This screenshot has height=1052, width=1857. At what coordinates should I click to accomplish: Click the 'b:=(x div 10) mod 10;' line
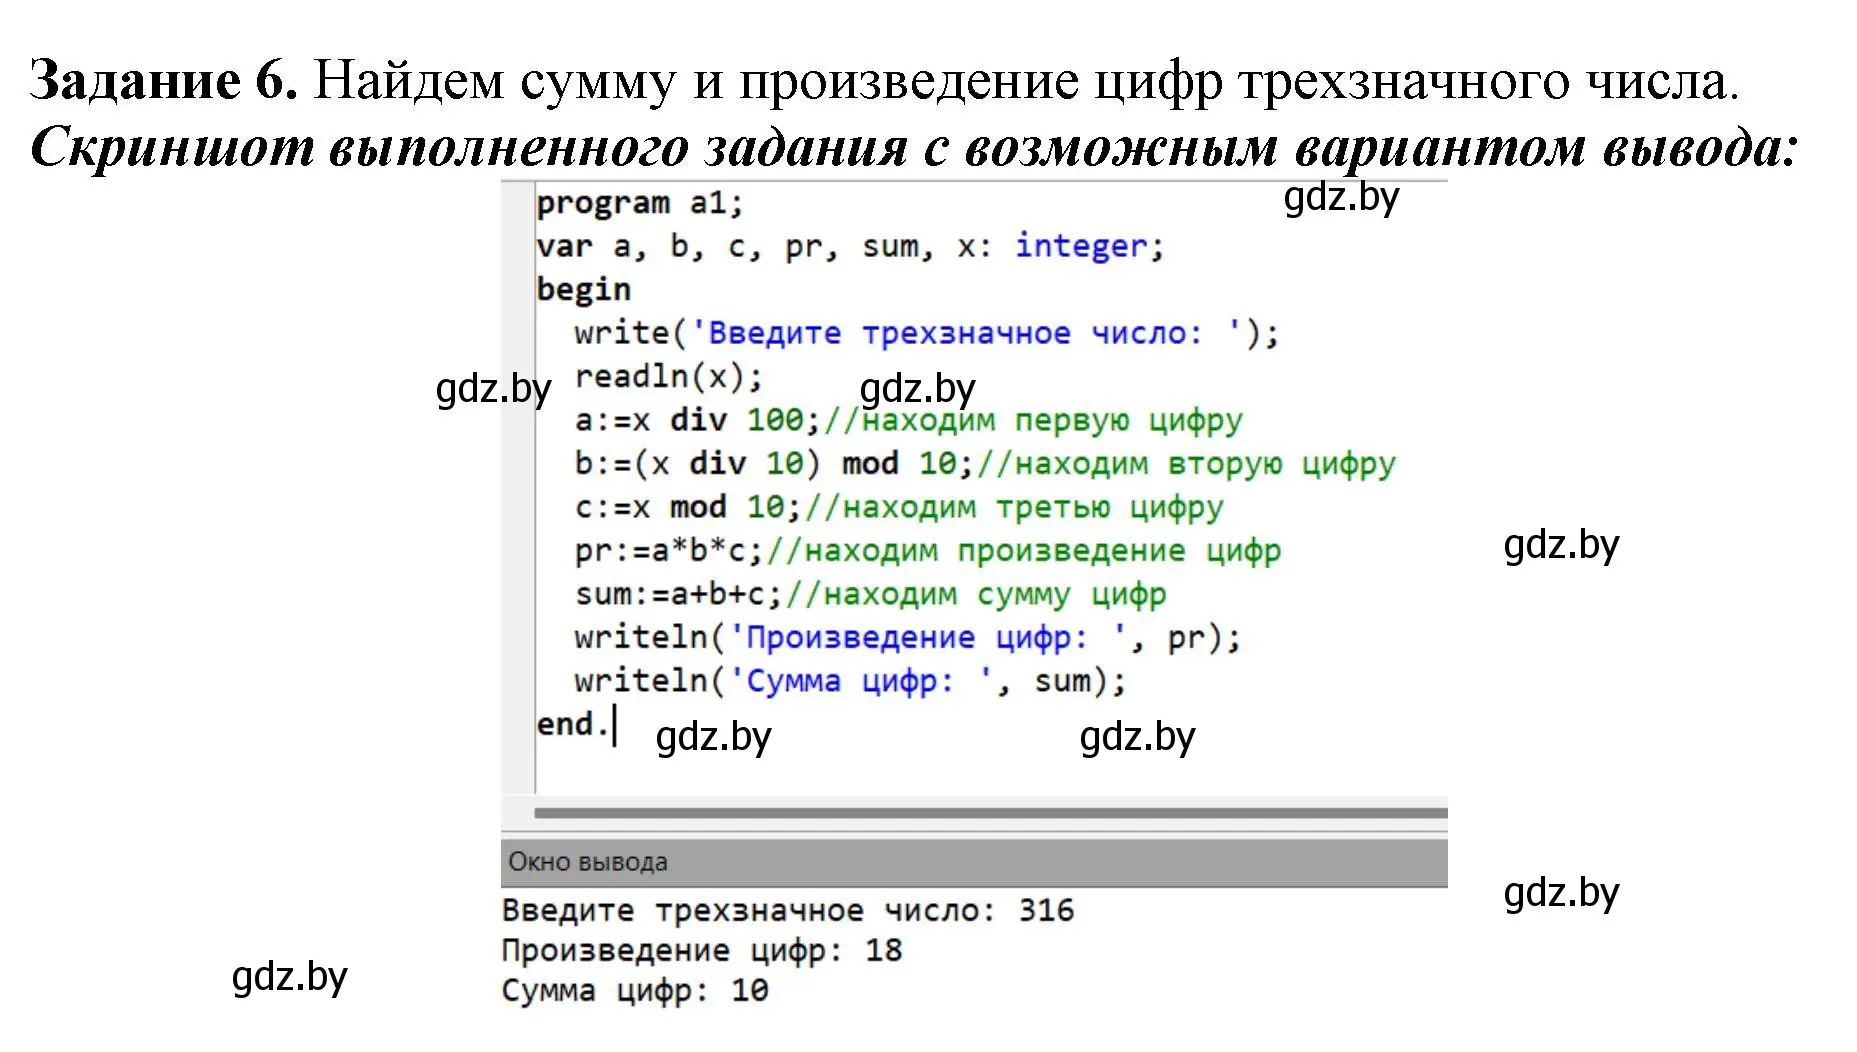coord(985,464)
